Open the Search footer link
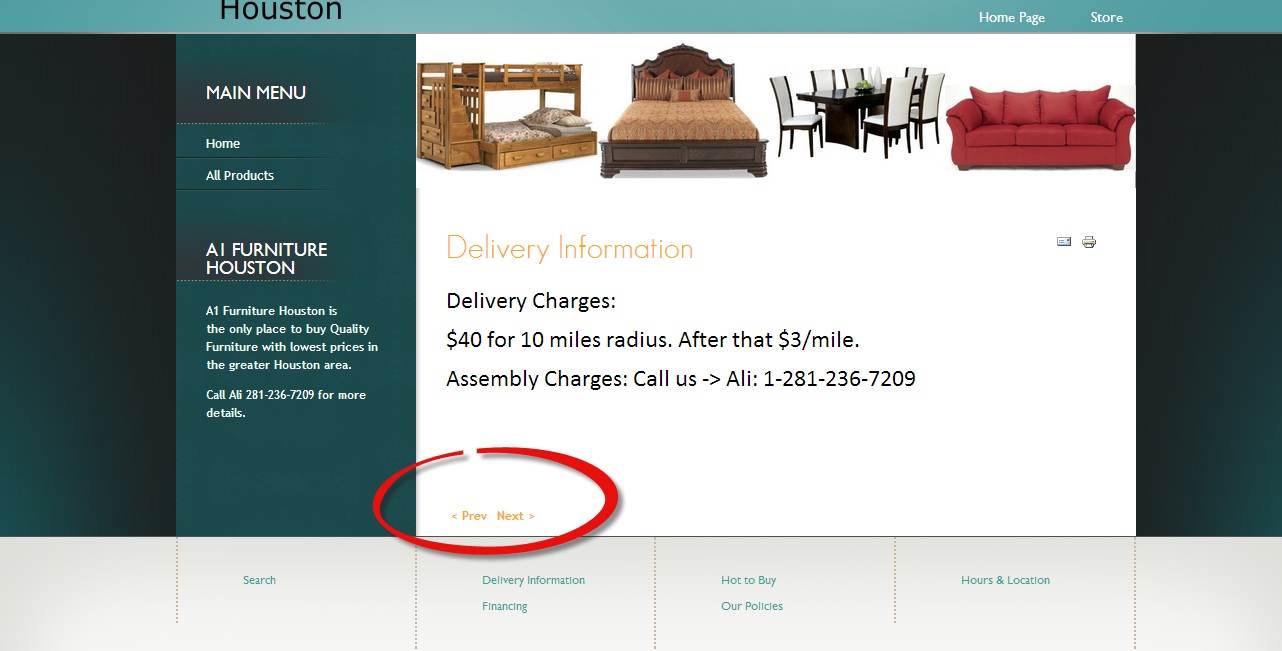This screenshot has width=1282, height=651. click(259, 580)
